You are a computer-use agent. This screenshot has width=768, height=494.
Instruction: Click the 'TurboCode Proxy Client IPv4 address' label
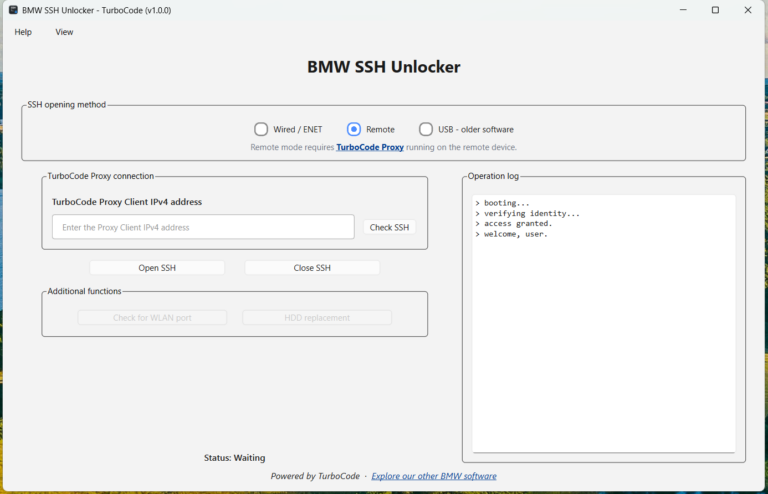pos(127,202)
